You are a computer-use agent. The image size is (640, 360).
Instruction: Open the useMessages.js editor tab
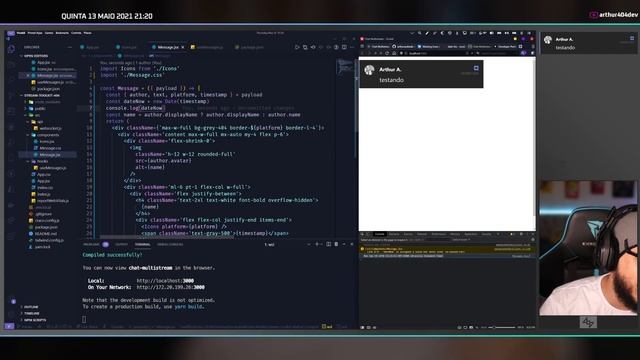pos(207,47)
